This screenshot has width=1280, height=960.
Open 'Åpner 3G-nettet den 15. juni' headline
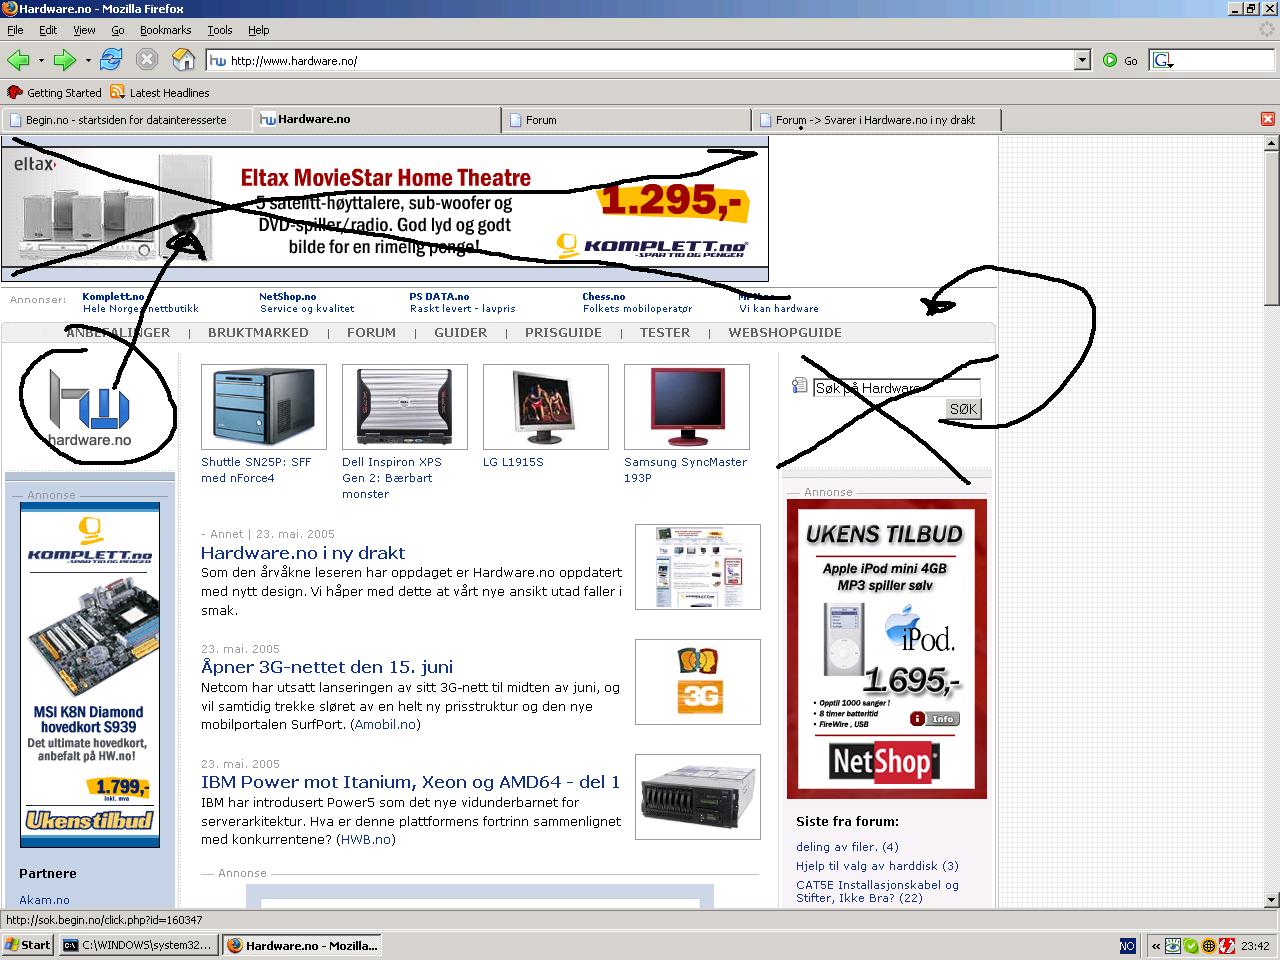pyautogui.click(x=327, y=667)
